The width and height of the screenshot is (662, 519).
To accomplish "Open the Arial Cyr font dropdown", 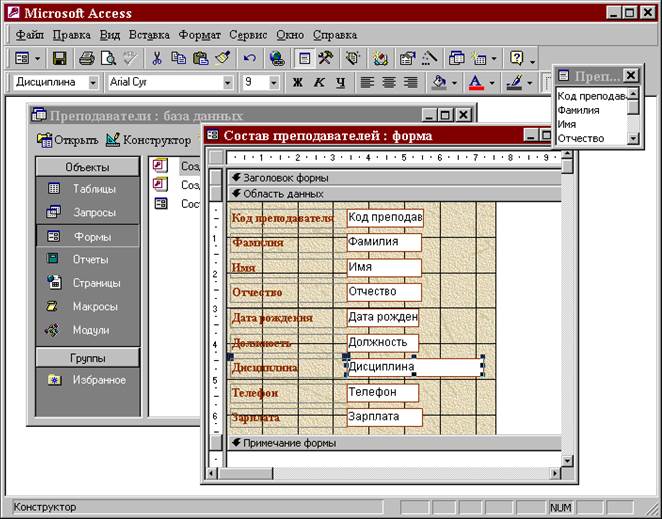I will click(228, 83).
